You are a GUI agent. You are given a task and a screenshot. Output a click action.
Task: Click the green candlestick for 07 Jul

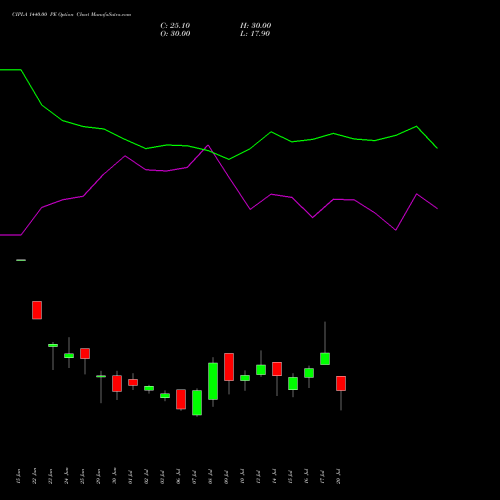click(x=197, y=403)
